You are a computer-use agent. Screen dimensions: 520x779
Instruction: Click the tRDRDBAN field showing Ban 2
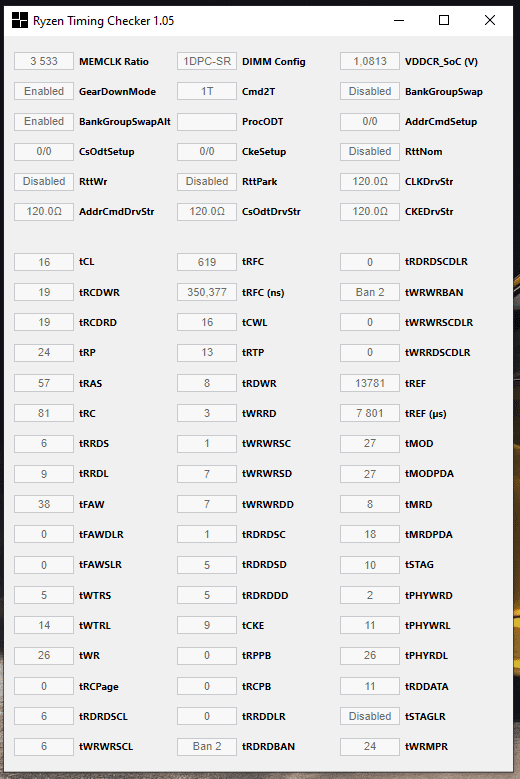pyautogui.click(x=207, y=746)
